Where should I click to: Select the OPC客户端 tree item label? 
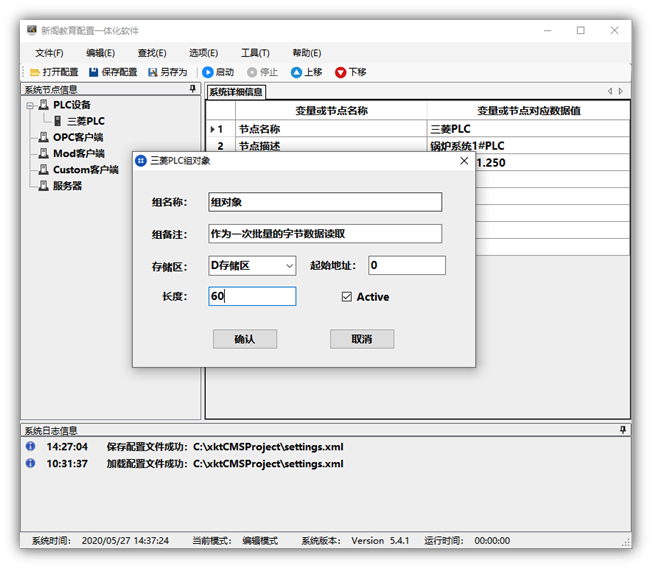[x=78, y=137]
